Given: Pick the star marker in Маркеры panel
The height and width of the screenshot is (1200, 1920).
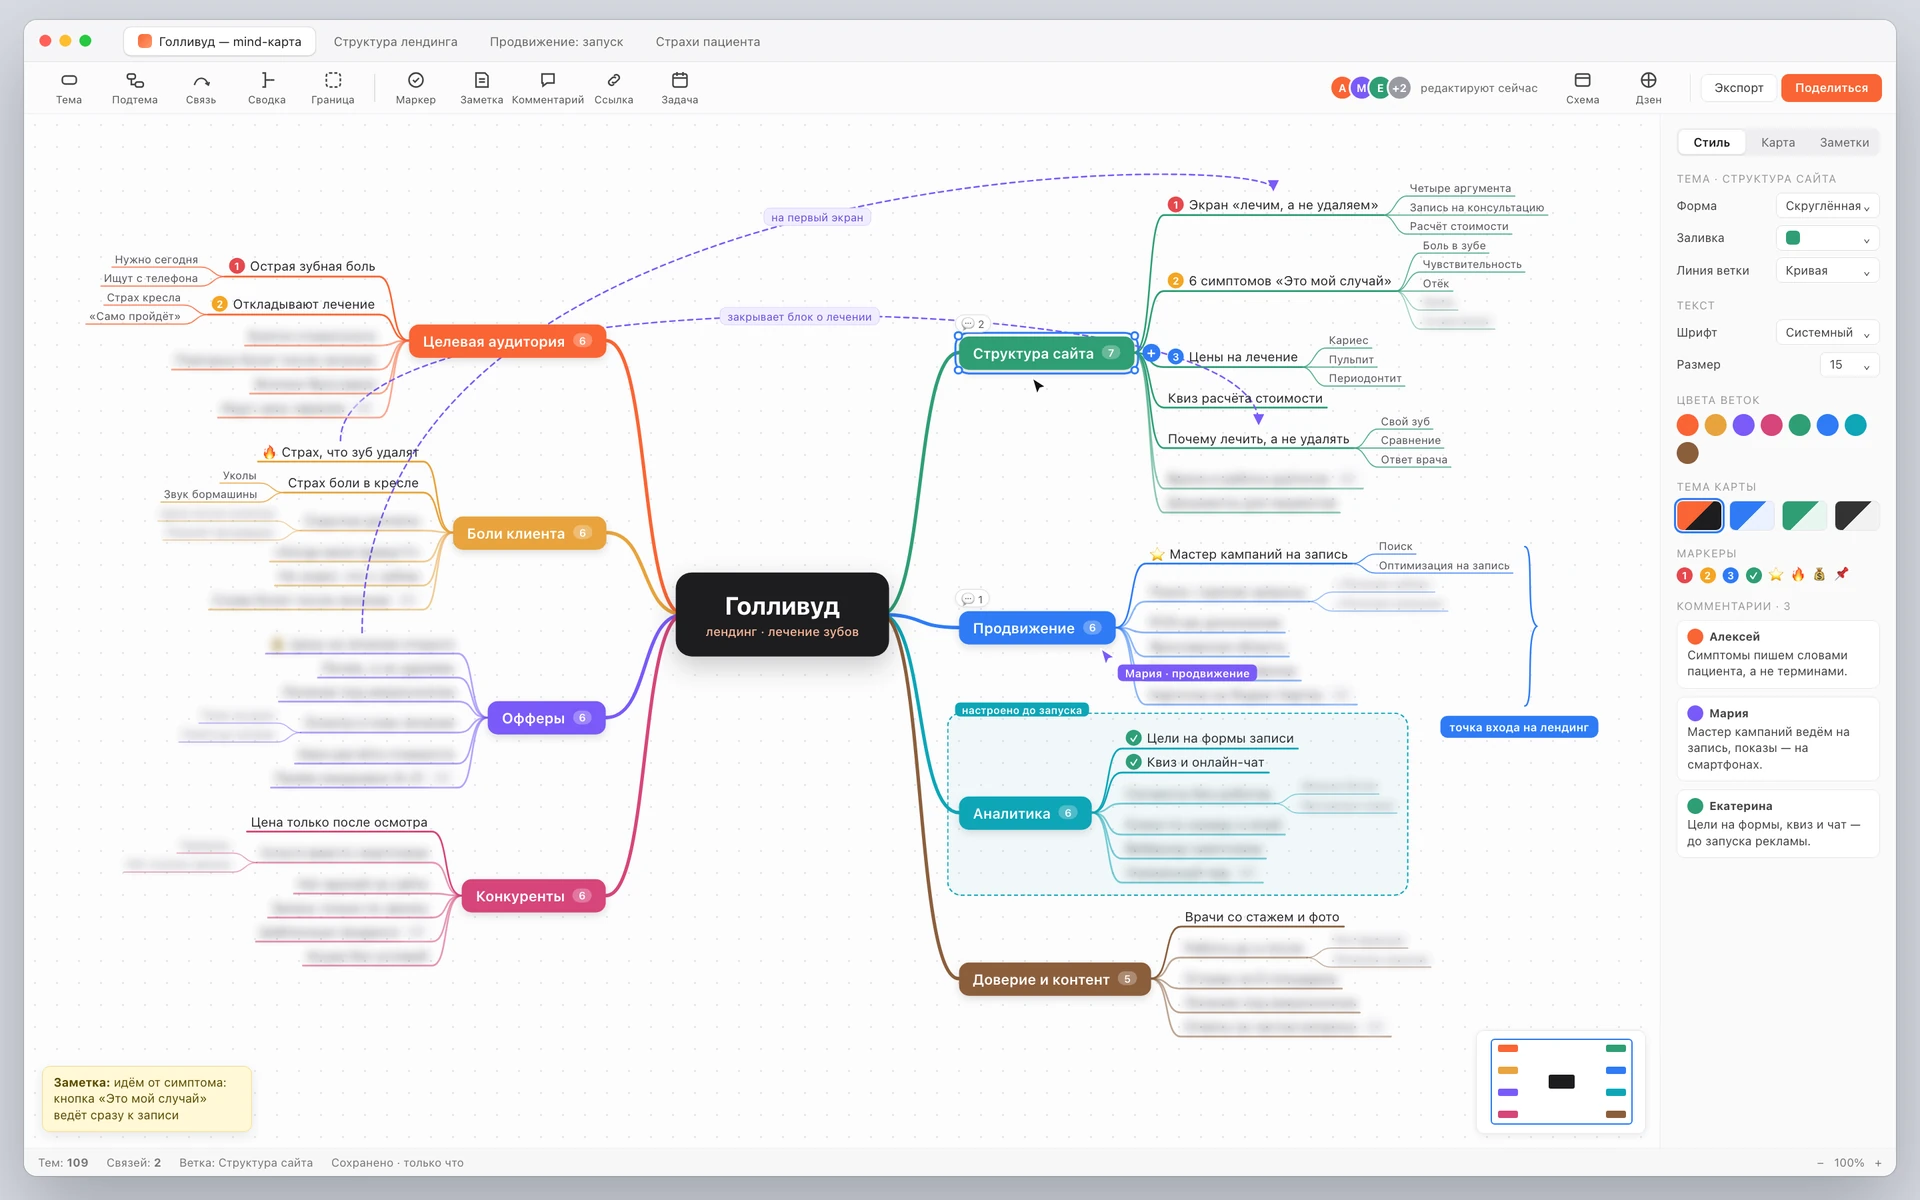Looking at the screenshot, I should click(1776, 575).
